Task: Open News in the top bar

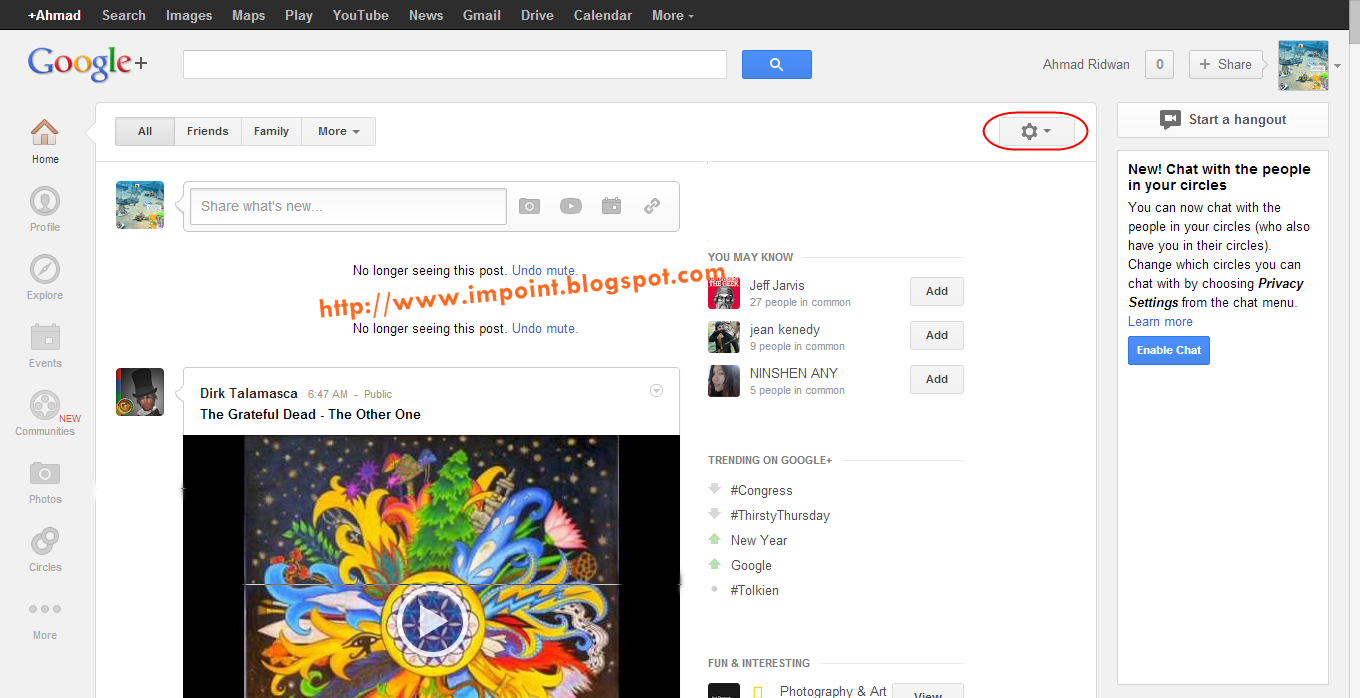Action: pyautogui.click(x=426, y=15)
